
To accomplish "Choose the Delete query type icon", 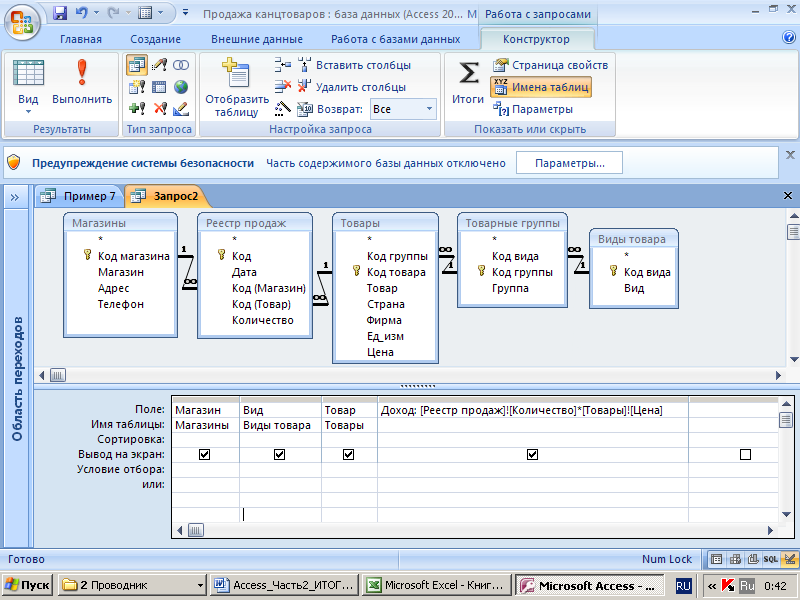I will tap(159, 109).
